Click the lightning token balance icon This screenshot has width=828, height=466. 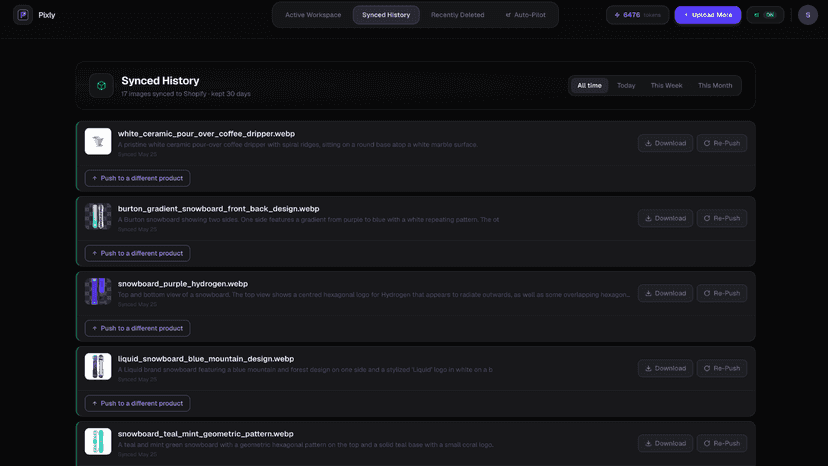click(x=617, y=15)
